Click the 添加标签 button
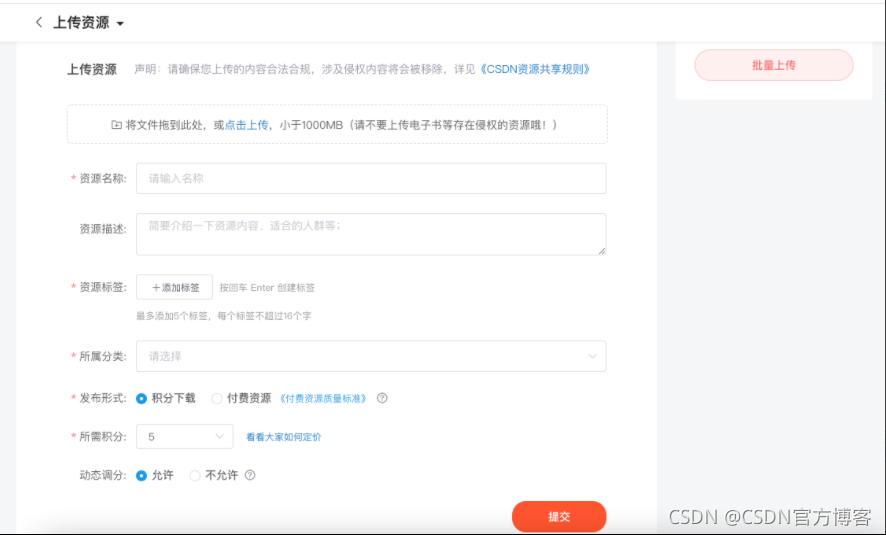Image resolution: width=886 pixels, height=535 pixels. pos(175,287)
